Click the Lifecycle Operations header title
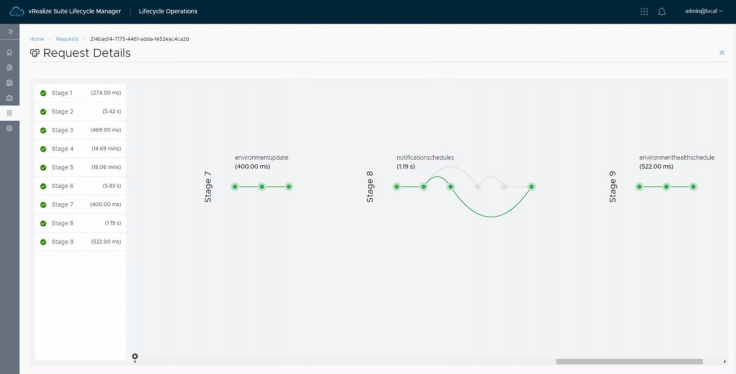 [168, 11]
